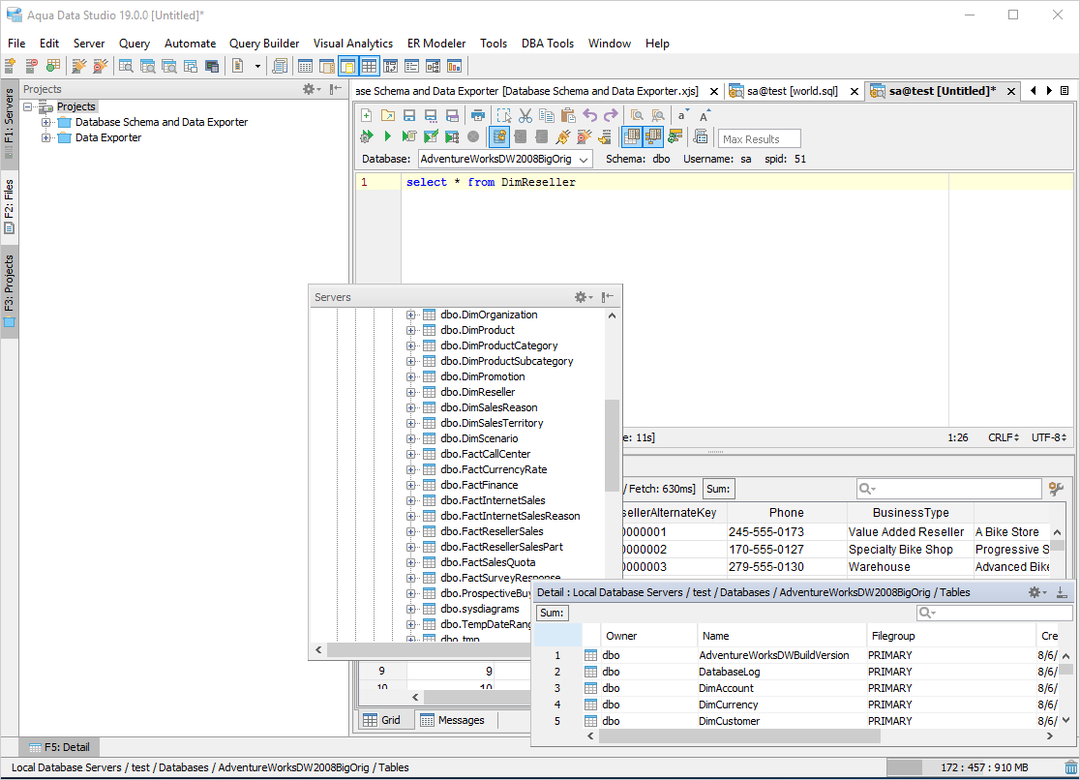Click the Servers panel gear icon
The height and width of the screenshot is (780, 1080).
(582, 297)
